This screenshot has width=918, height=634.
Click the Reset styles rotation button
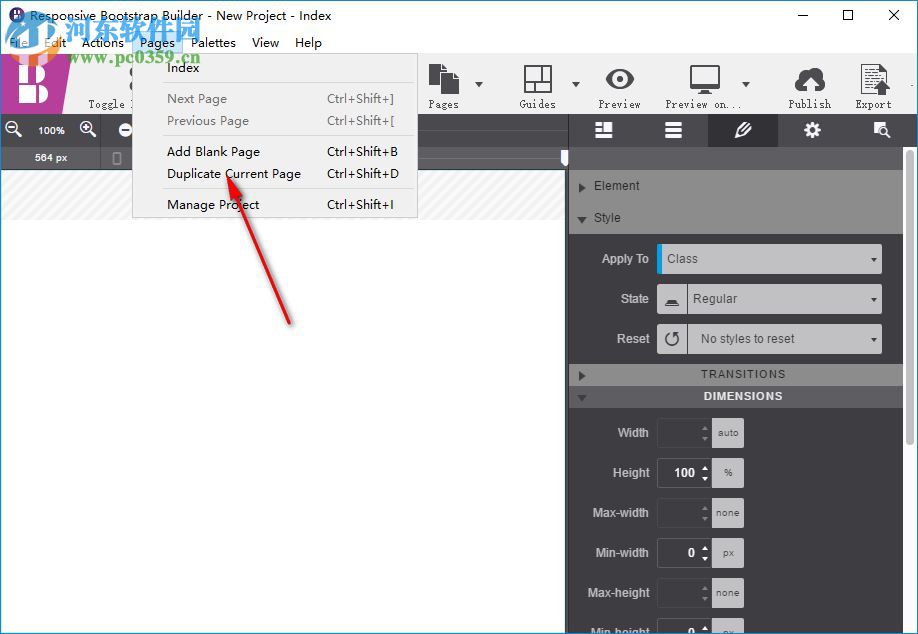pos(671,338)
